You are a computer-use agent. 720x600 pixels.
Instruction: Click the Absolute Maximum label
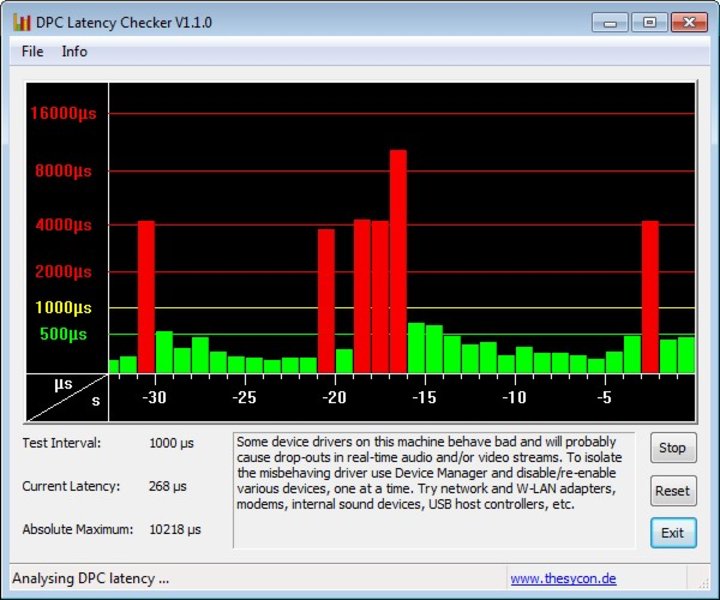[78, 529]
